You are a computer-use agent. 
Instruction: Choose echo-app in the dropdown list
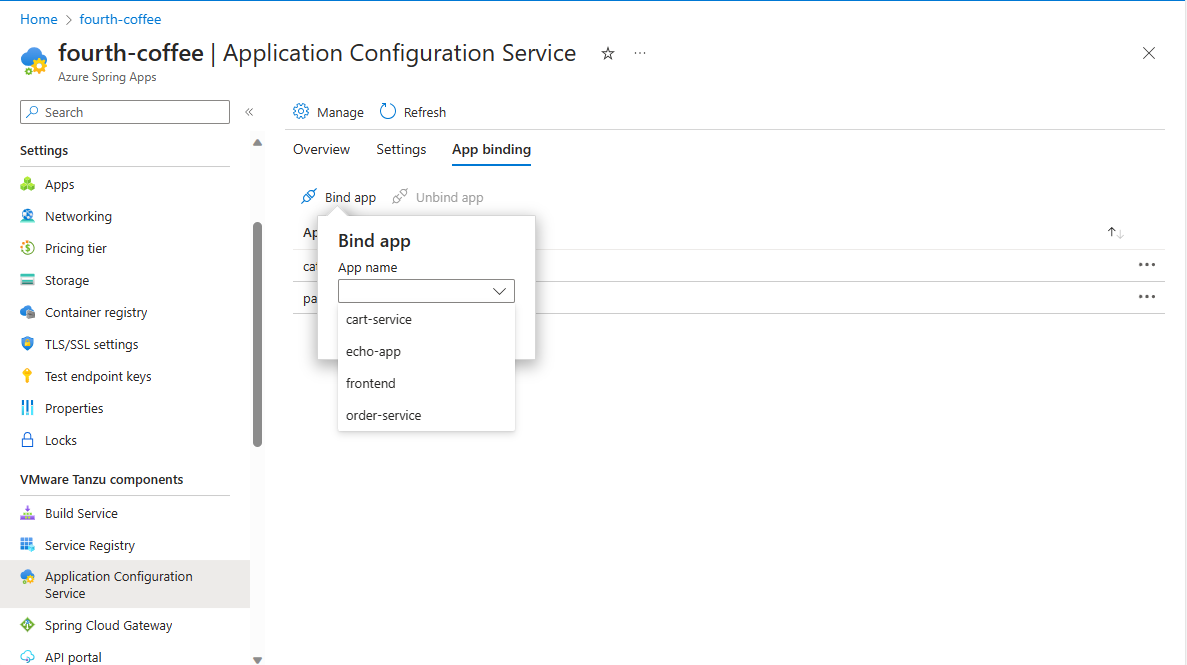pyautogui.click(x=373, y=351)
